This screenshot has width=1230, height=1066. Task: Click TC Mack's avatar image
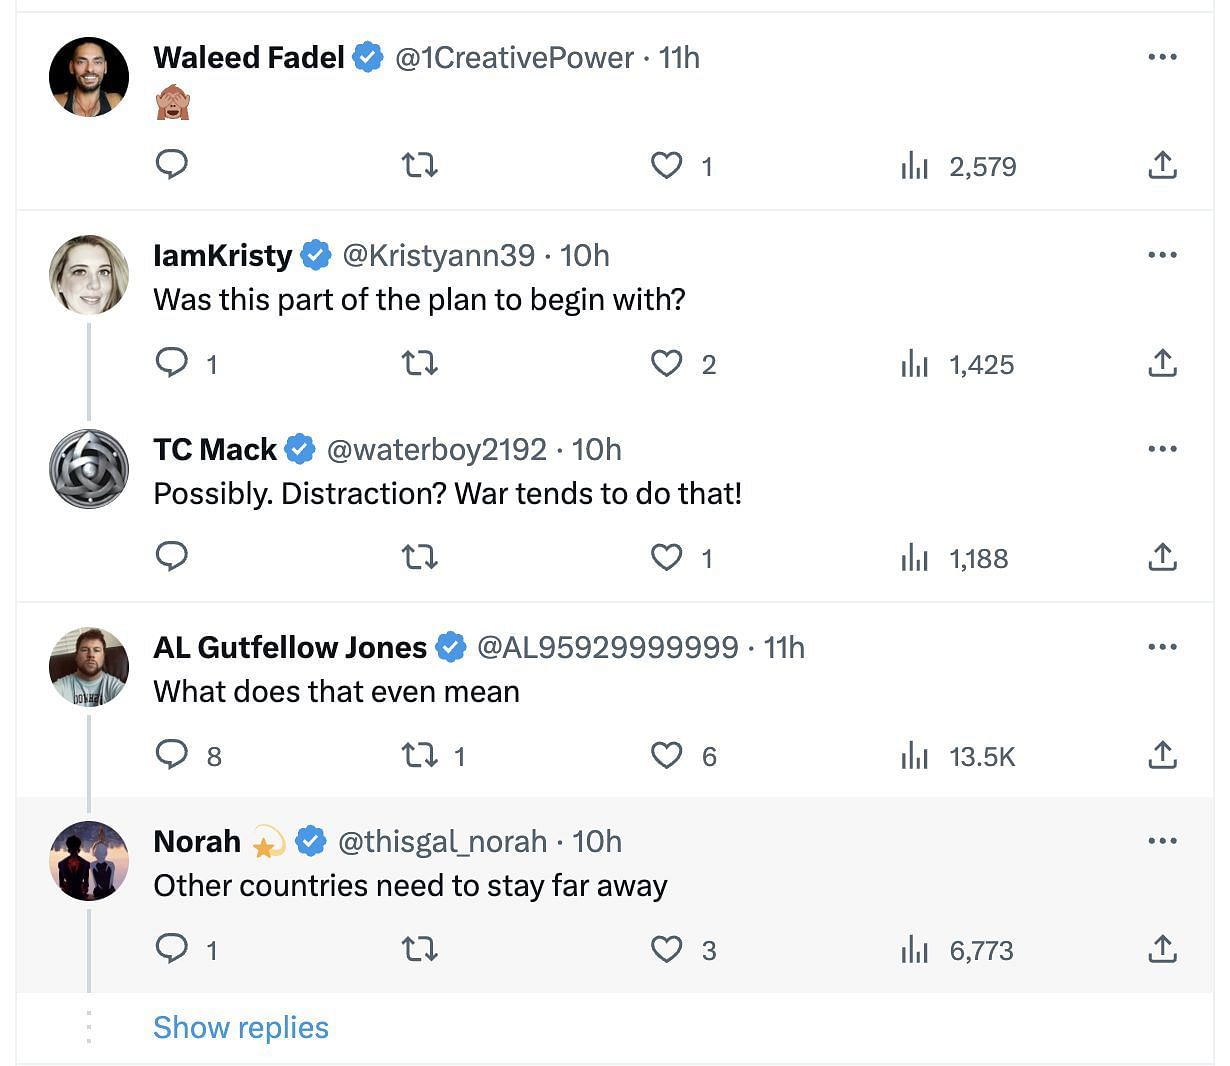[89, 469]
